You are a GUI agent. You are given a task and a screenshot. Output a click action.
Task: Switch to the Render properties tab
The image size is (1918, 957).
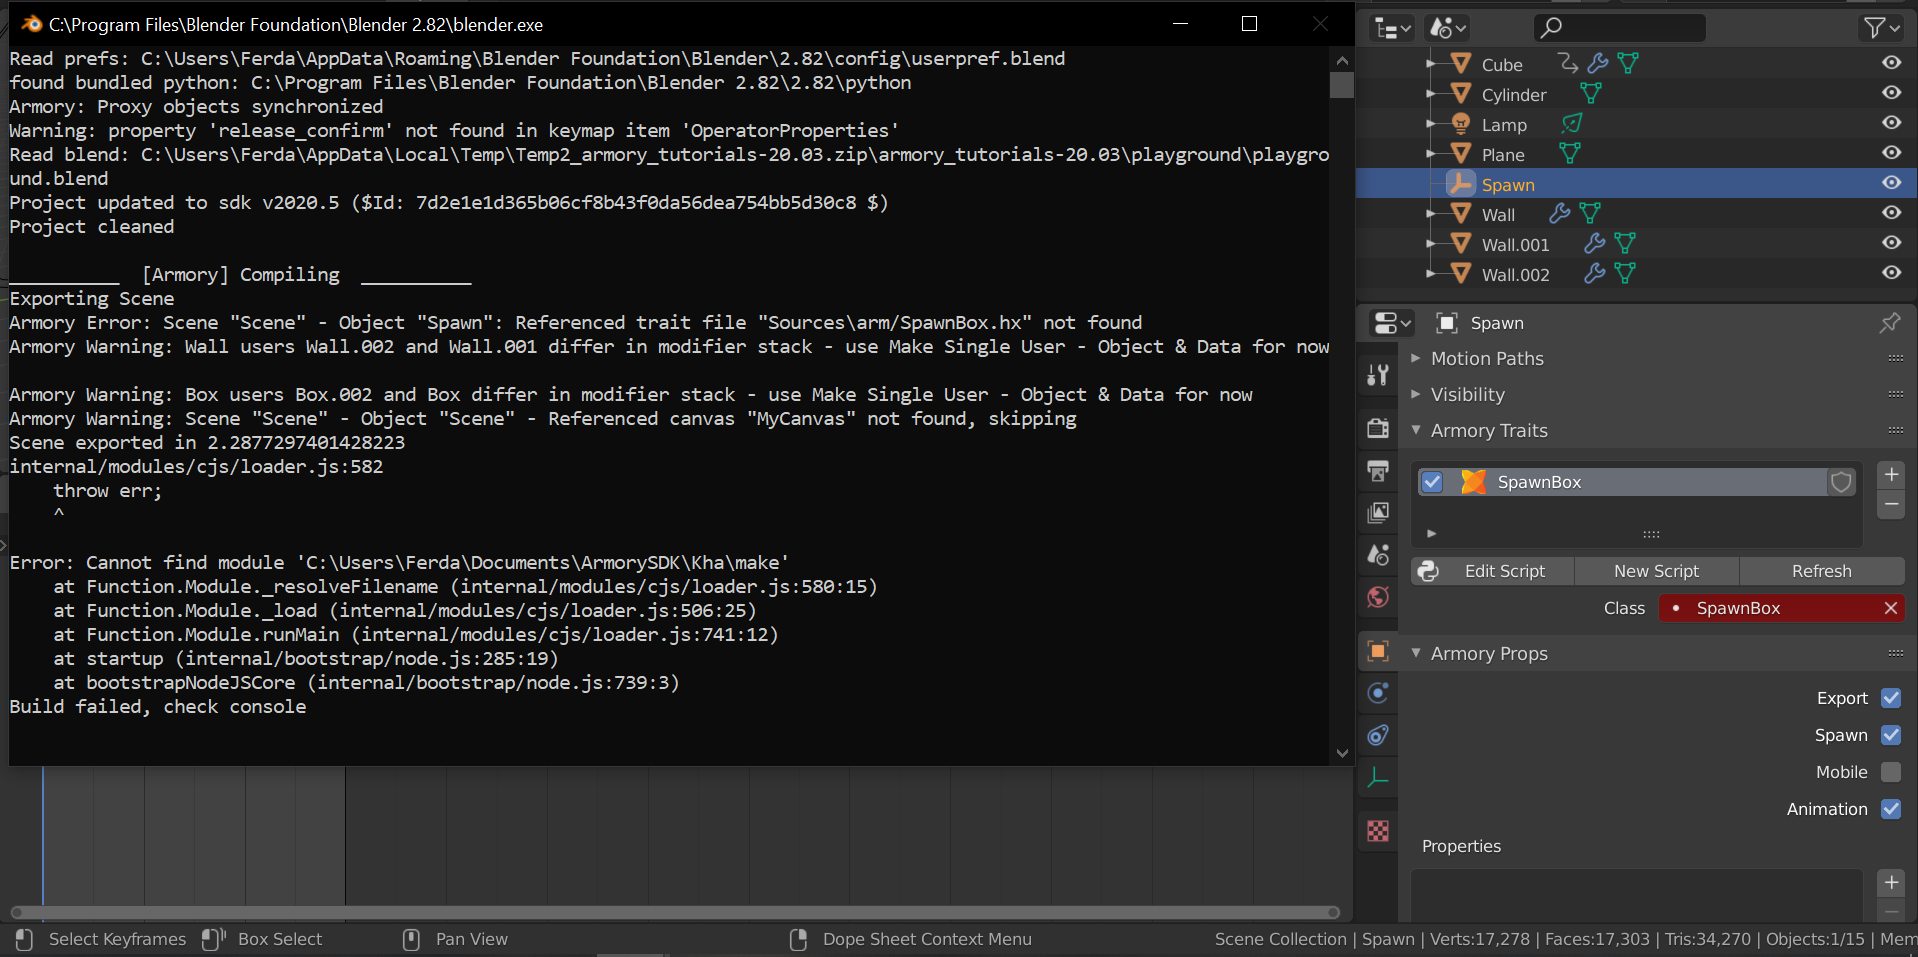tap(1378, 428)
